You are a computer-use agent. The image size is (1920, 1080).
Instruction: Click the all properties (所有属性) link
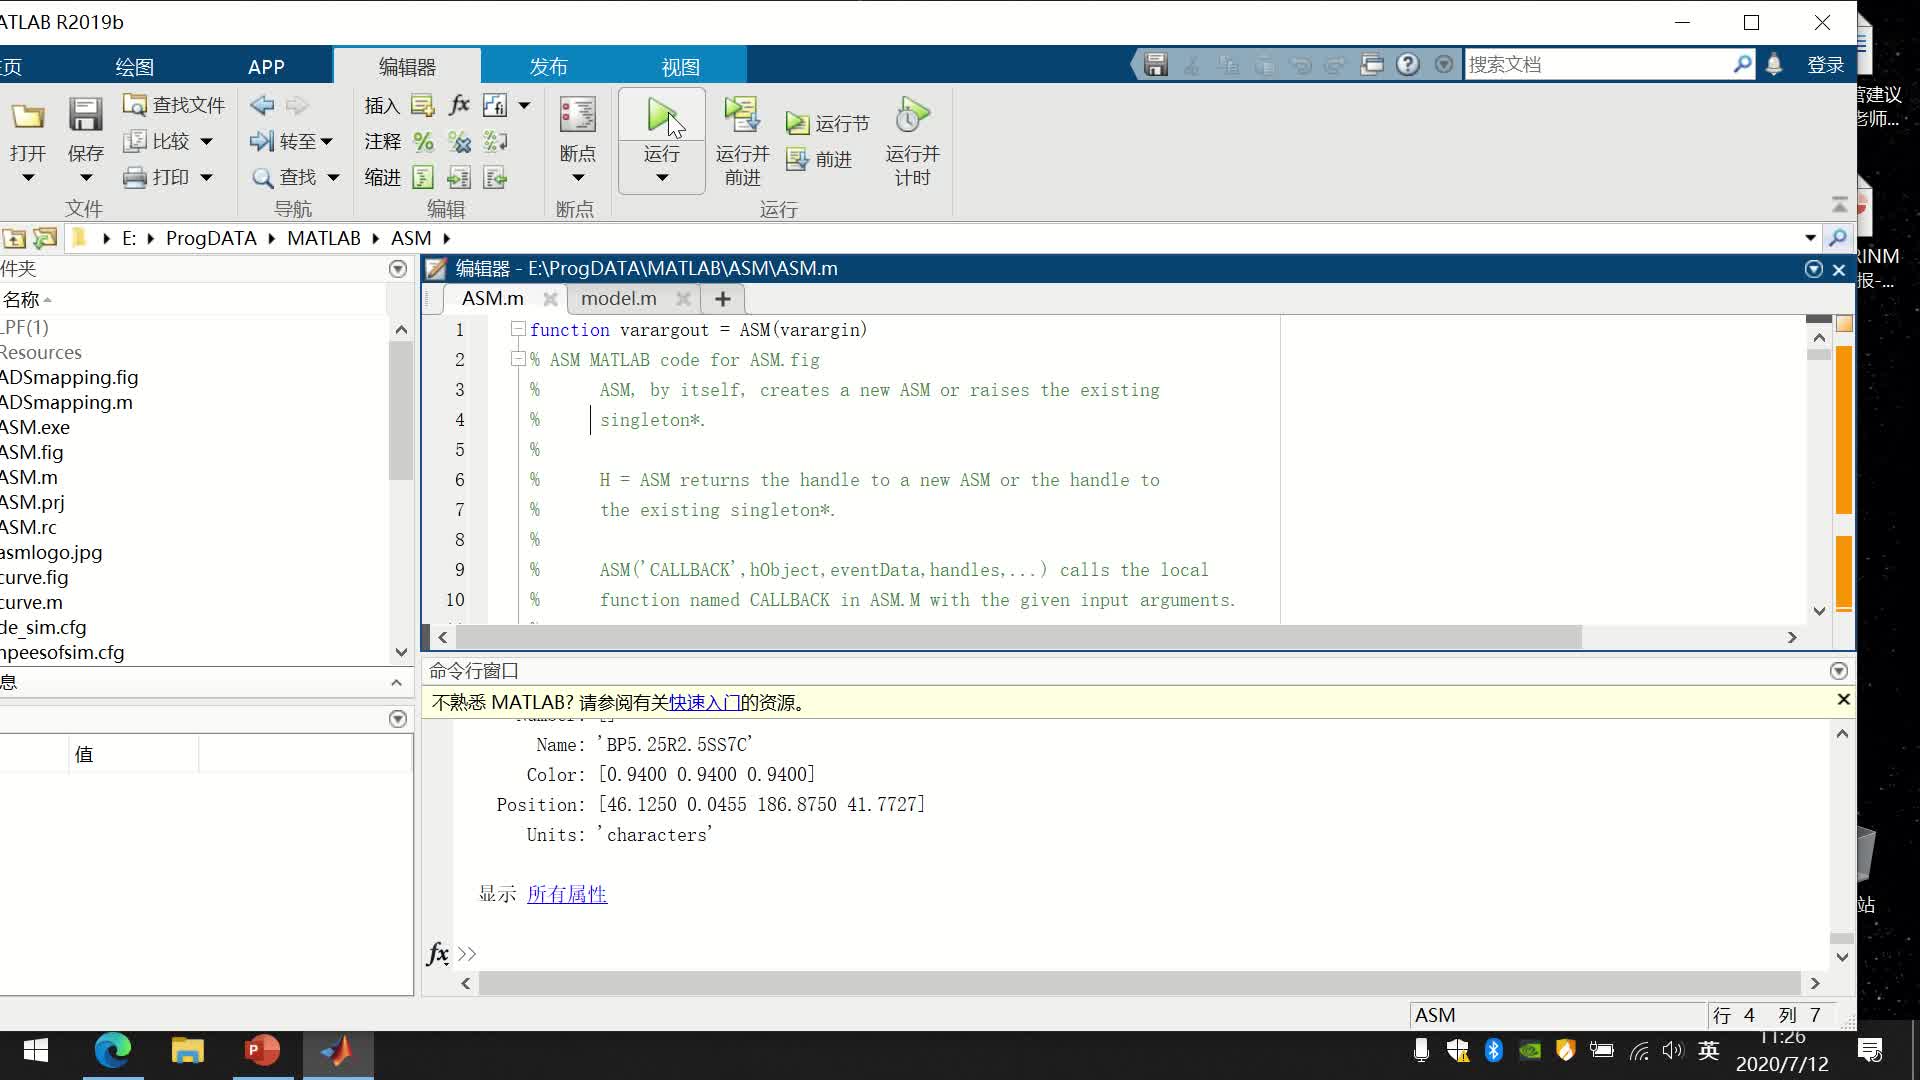tap(566, 894)
